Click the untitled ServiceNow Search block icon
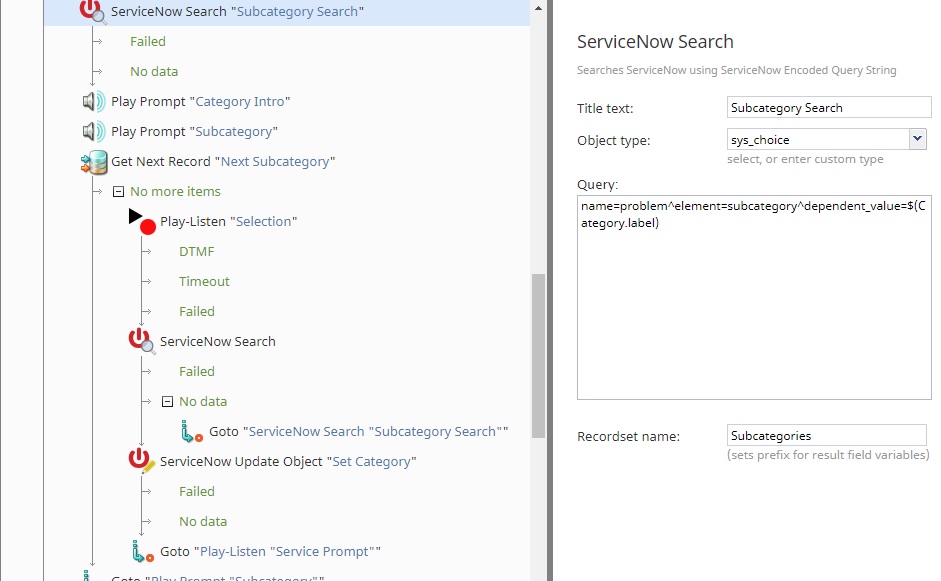 tap(142, 341)
